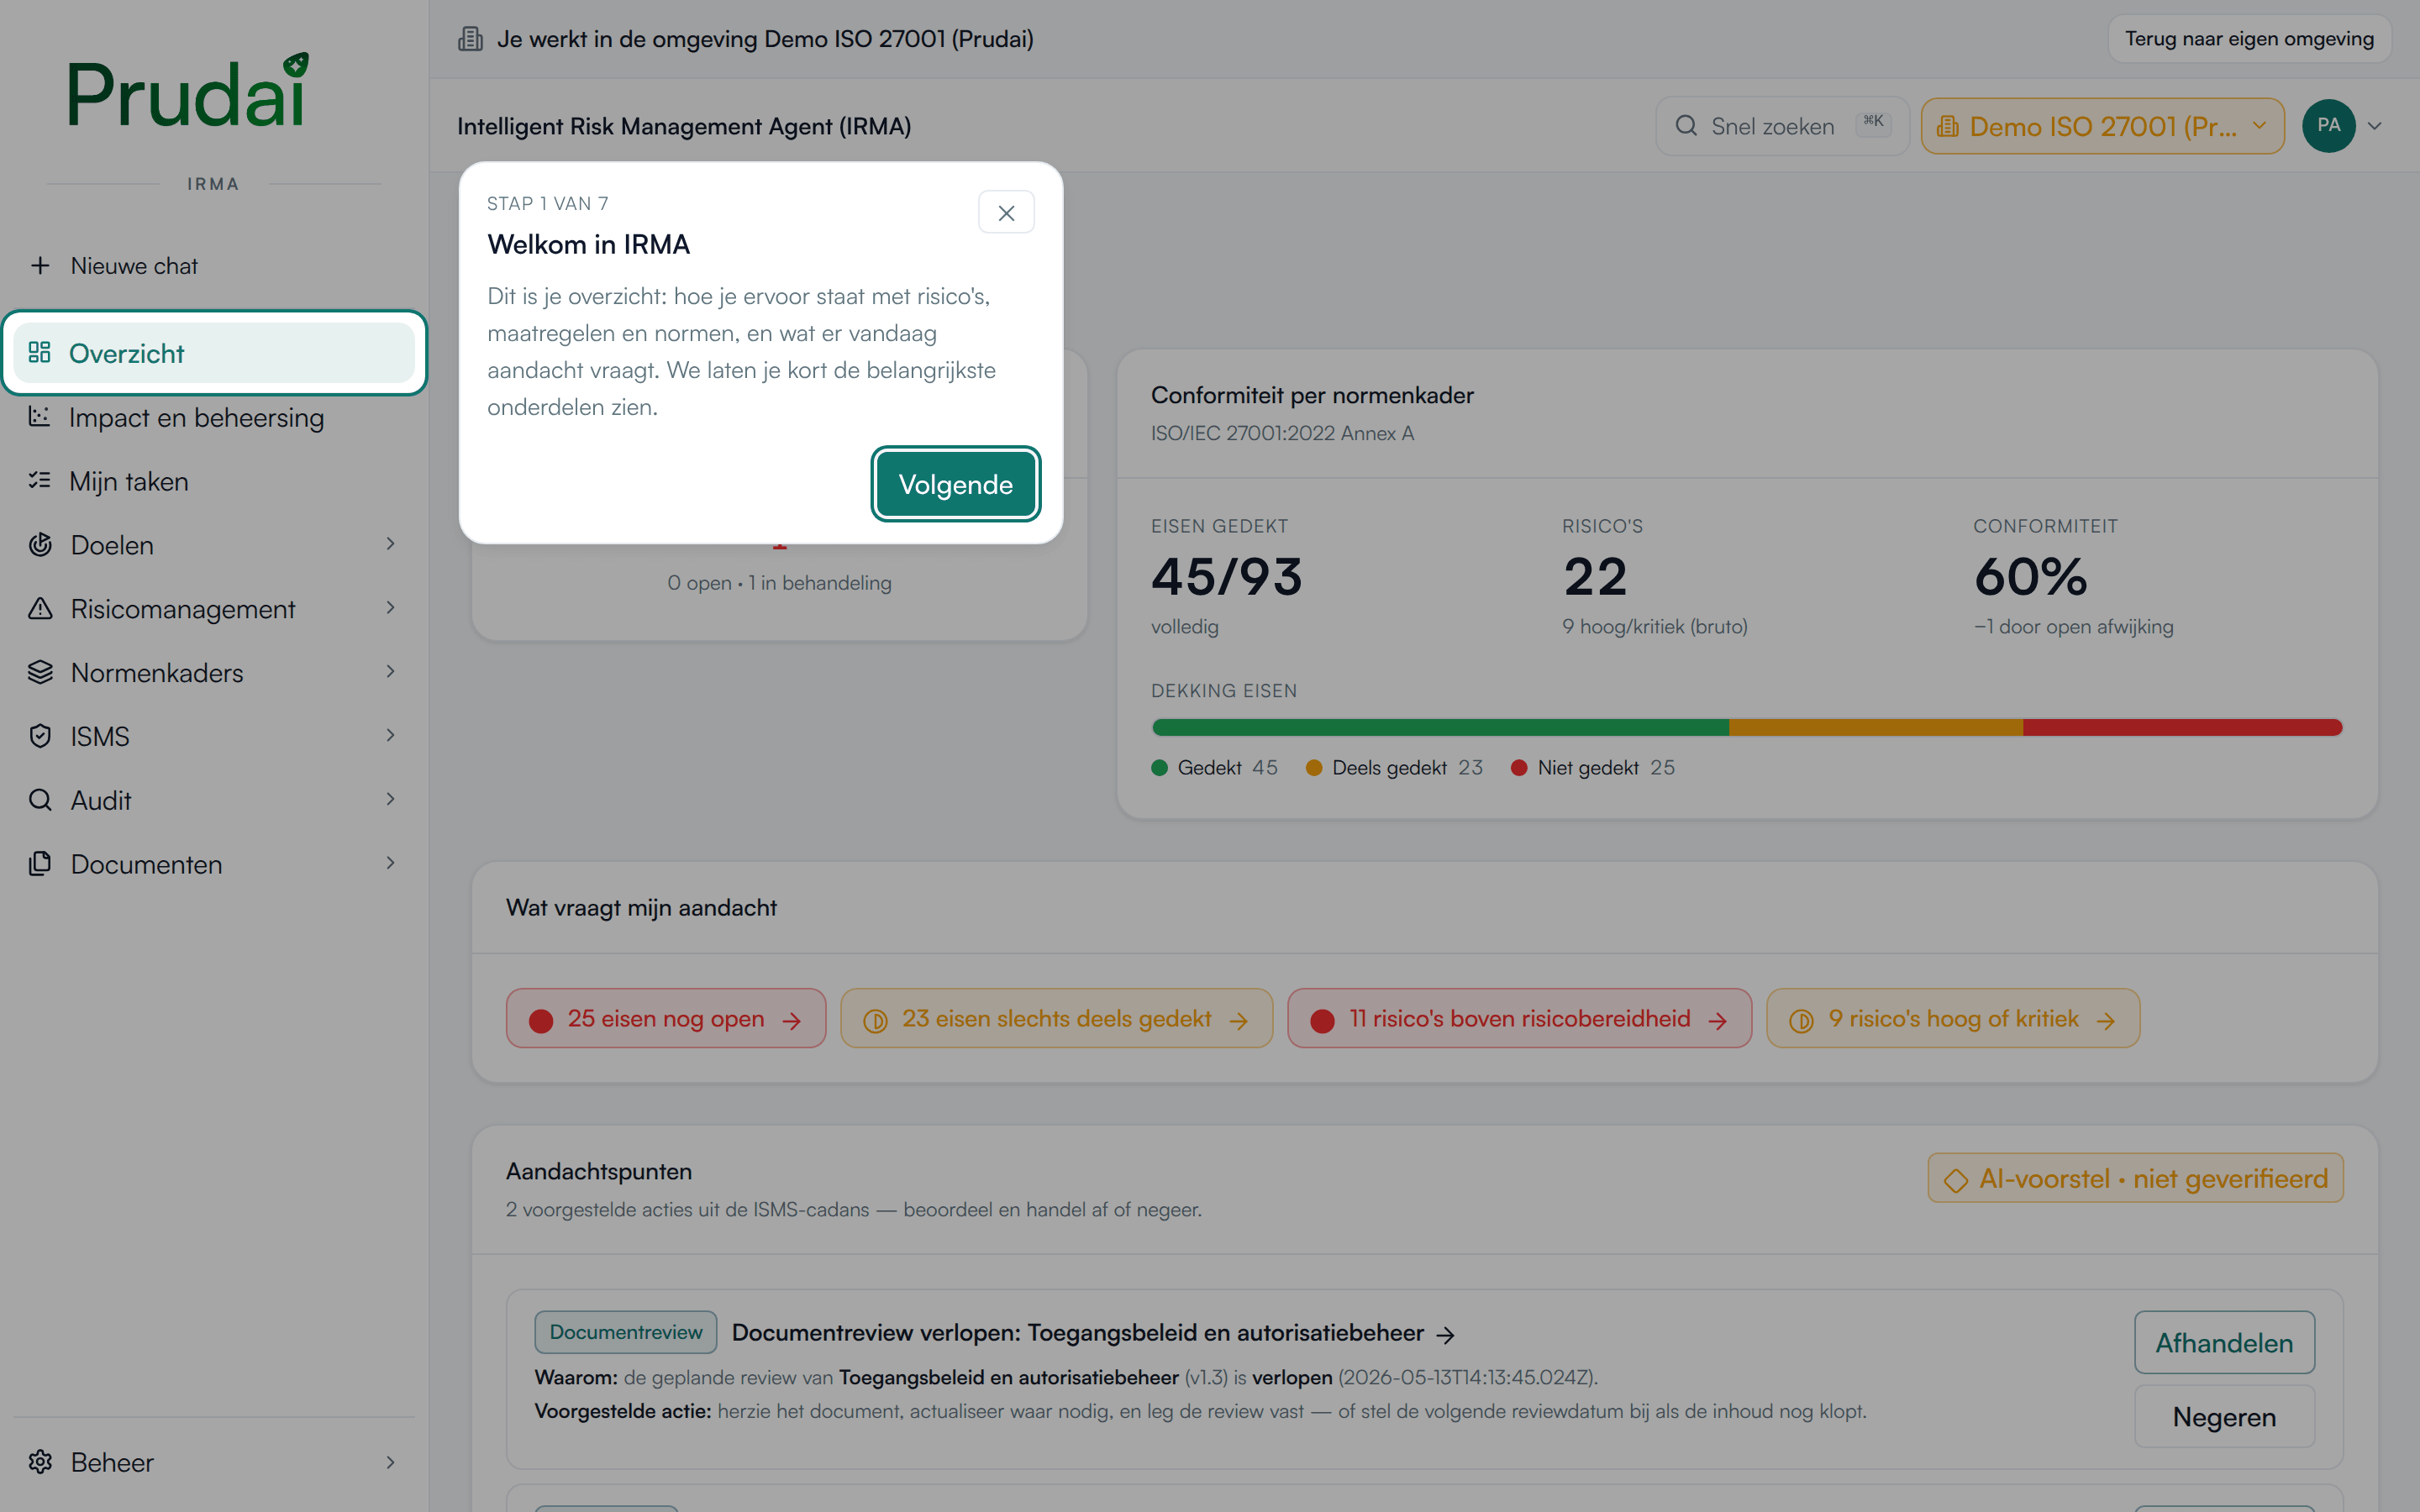Click the Impact en beheersing chart icon

pos(40,417)
